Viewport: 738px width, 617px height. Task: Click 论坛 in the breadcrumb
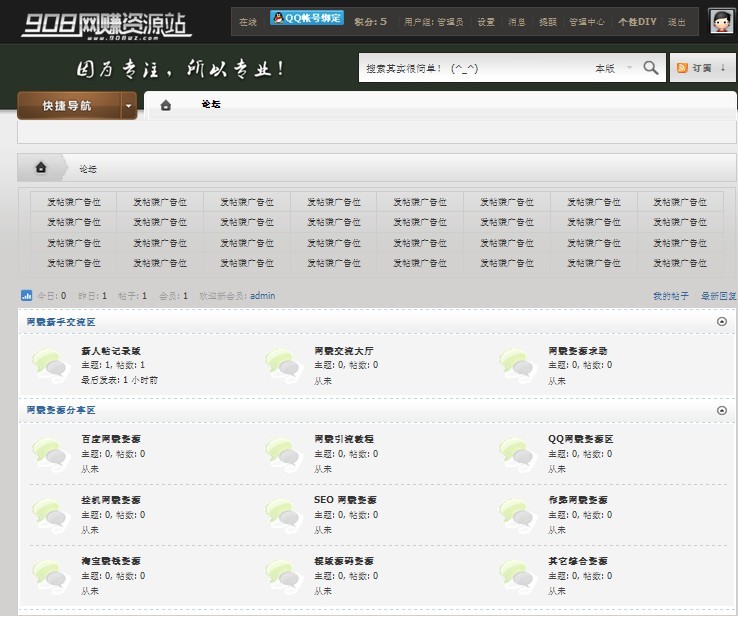point(88,169)
